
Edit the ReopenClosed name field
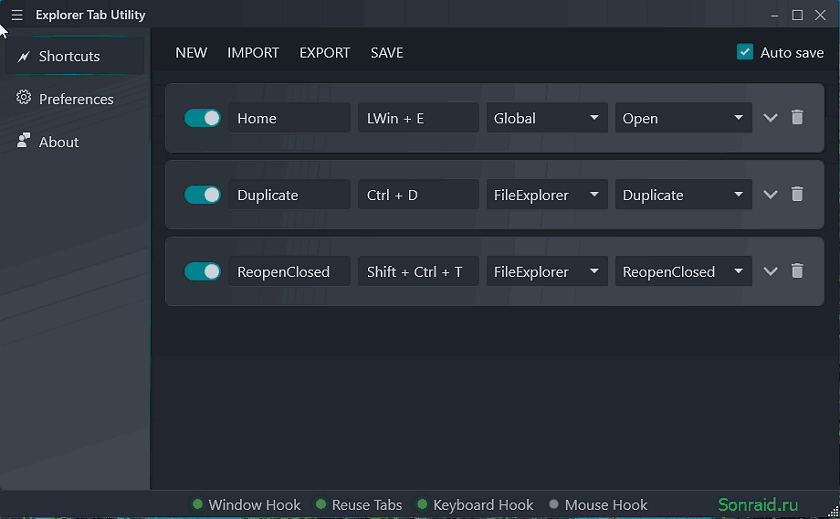tap(289, 271)
